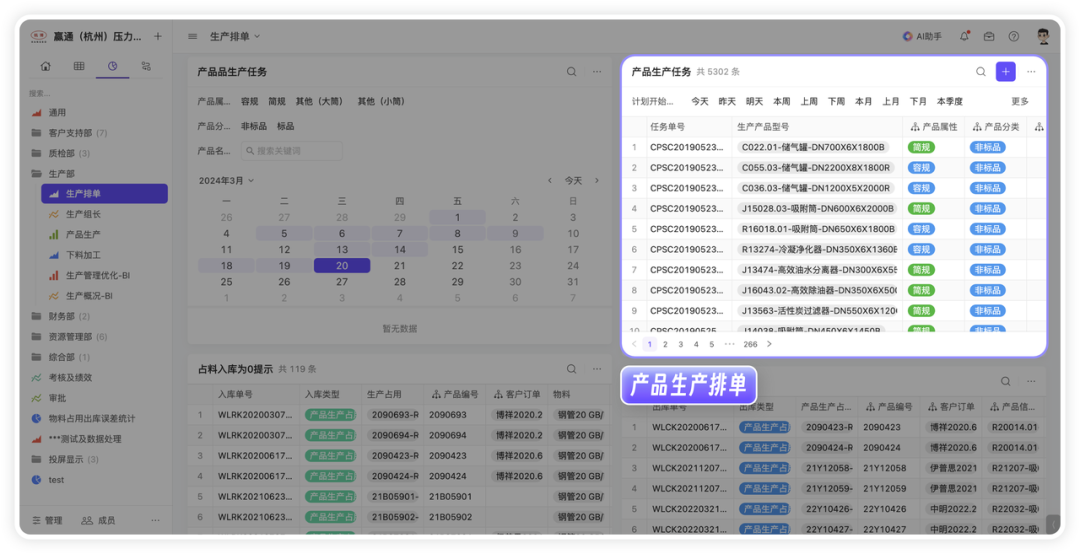The width and height of the screenshot is (1080, 554).
Task: Filter product attribute by 简规
Action: click(x=277, y=101)
